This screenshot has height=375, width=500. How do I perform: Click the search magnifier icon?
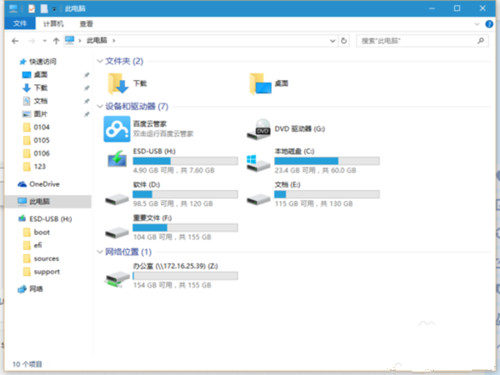tap(481, 41)
